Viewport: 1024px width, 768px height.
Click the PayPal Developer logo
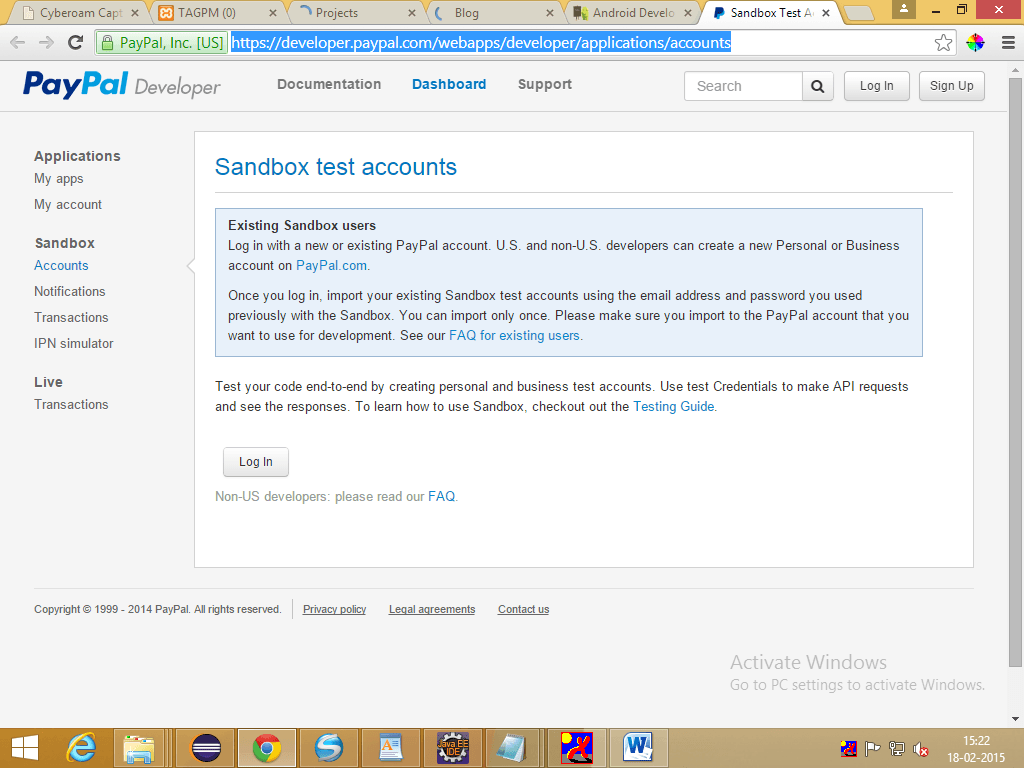121,85
